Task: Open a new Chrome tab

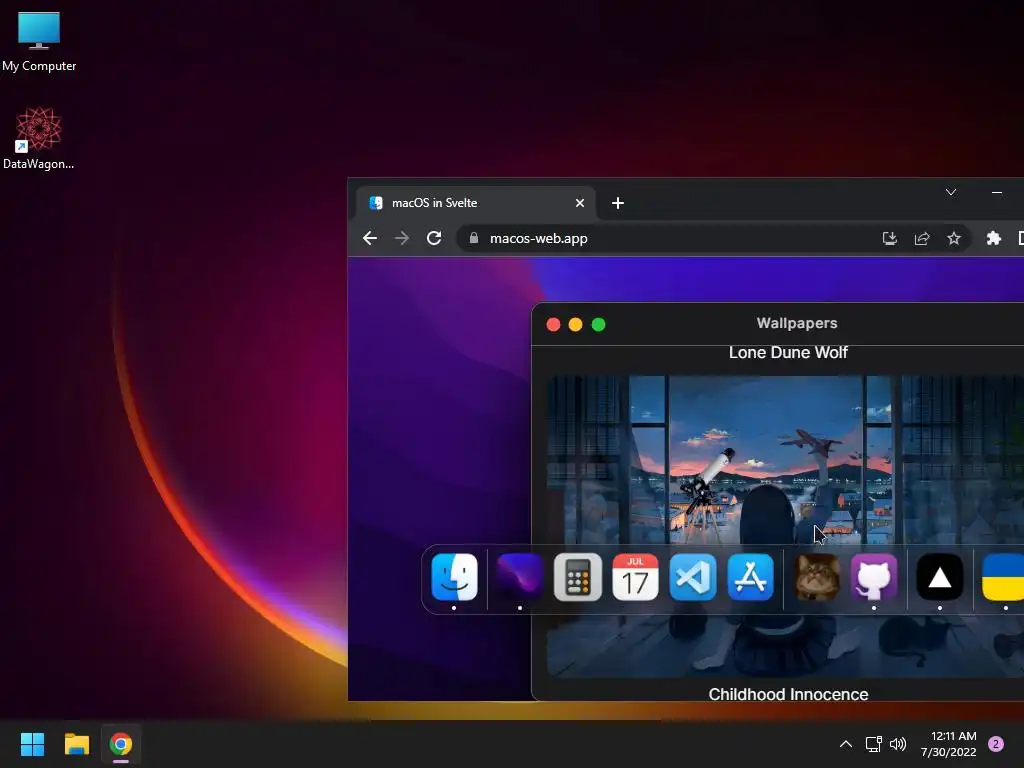Action: [618, 203]
